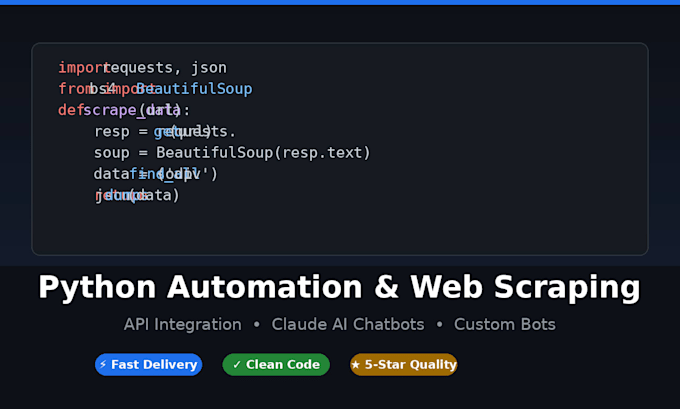Click the 'find_all' data code line
Screen dimensions: 680x409
pos(156,174)
